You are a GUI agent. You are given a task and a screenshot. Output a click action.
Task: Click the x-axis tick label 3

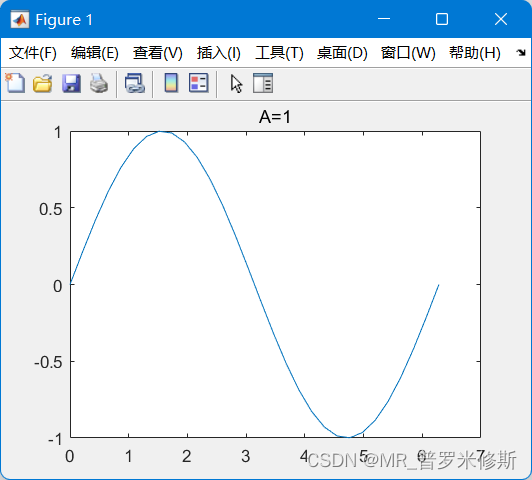click(x=246, y=456)
